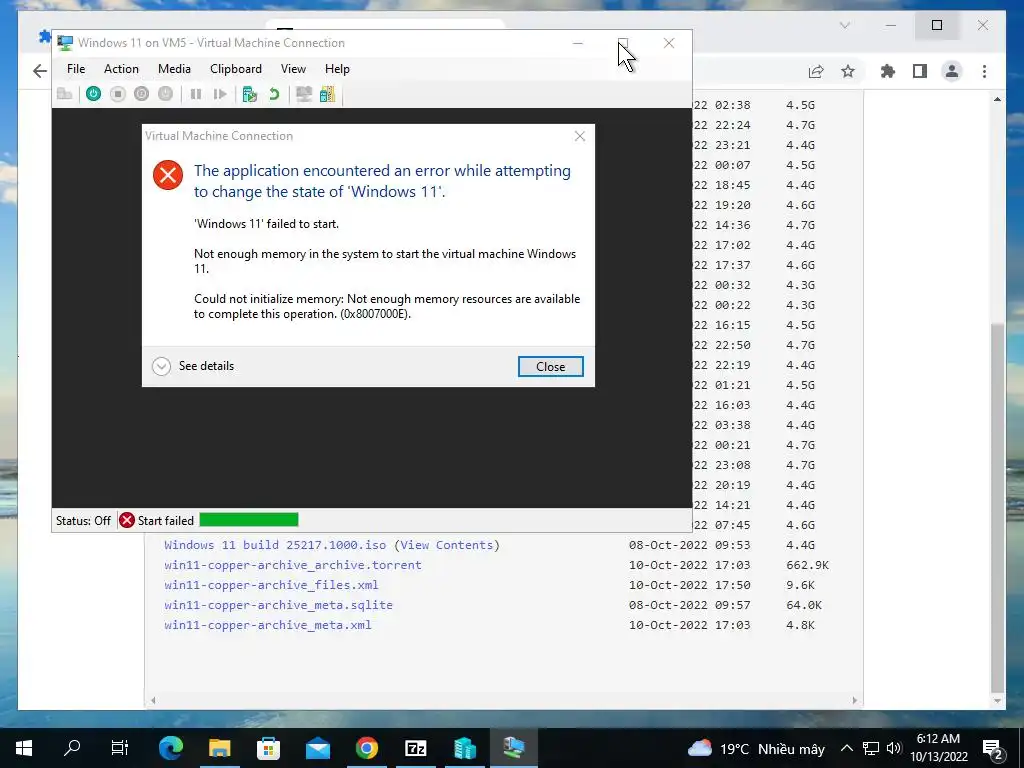Click the 662.9K size of torrent file
The width and height of the screenshot is (1024, 768).
808,565
